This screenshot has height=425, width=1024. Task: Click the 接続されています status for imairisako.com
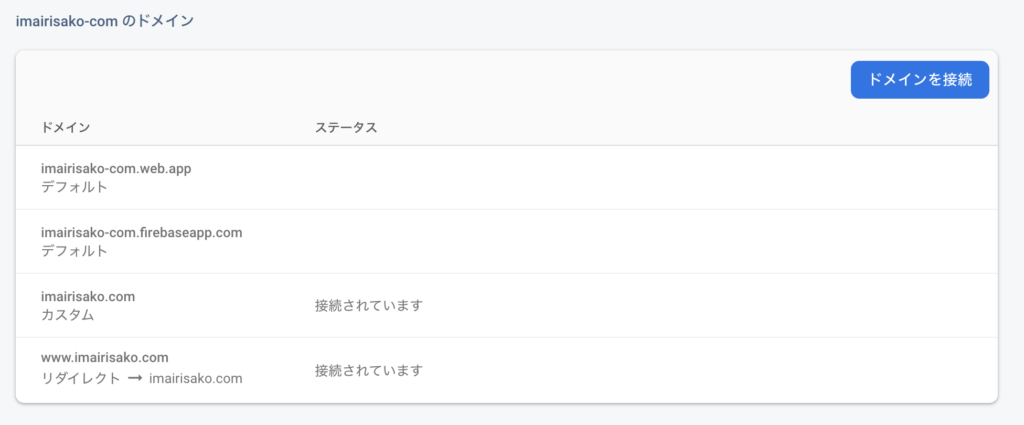369,306
